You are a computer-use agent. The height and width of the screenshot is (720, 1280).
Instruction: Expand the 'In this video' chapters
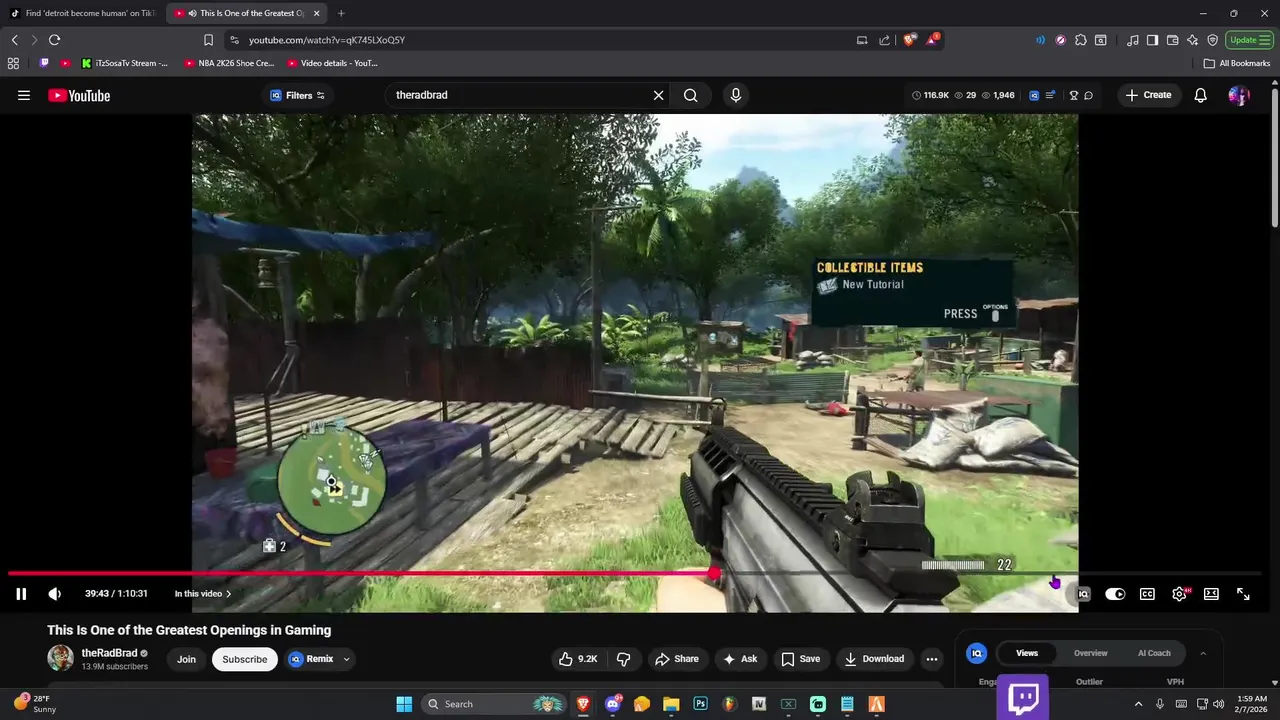coord(203,594)
